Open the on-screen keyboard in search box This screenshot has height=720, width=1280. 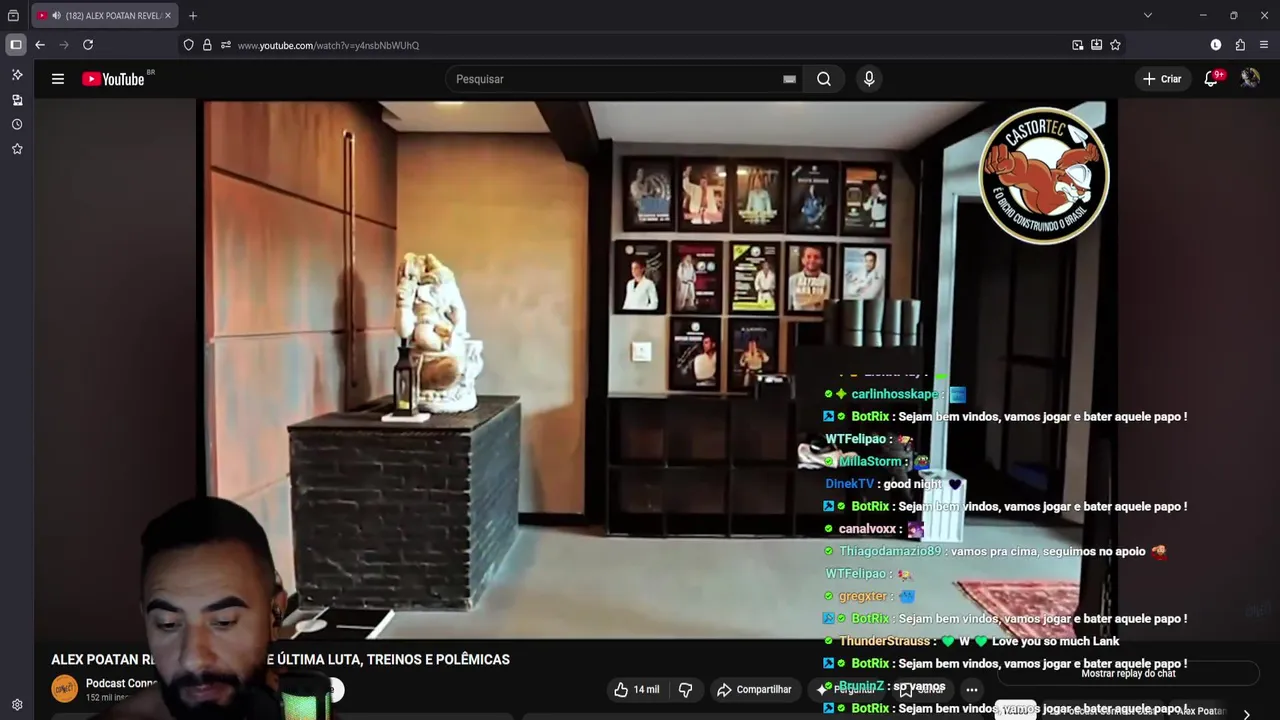[x=789, y=79]
